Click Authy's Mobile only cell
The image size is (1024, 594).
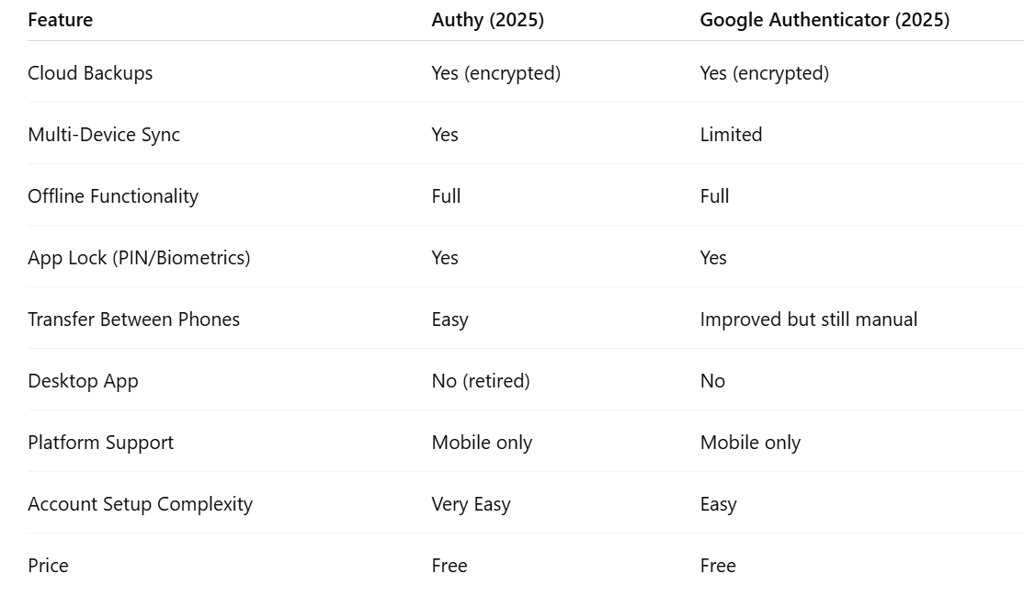[482, 443]
